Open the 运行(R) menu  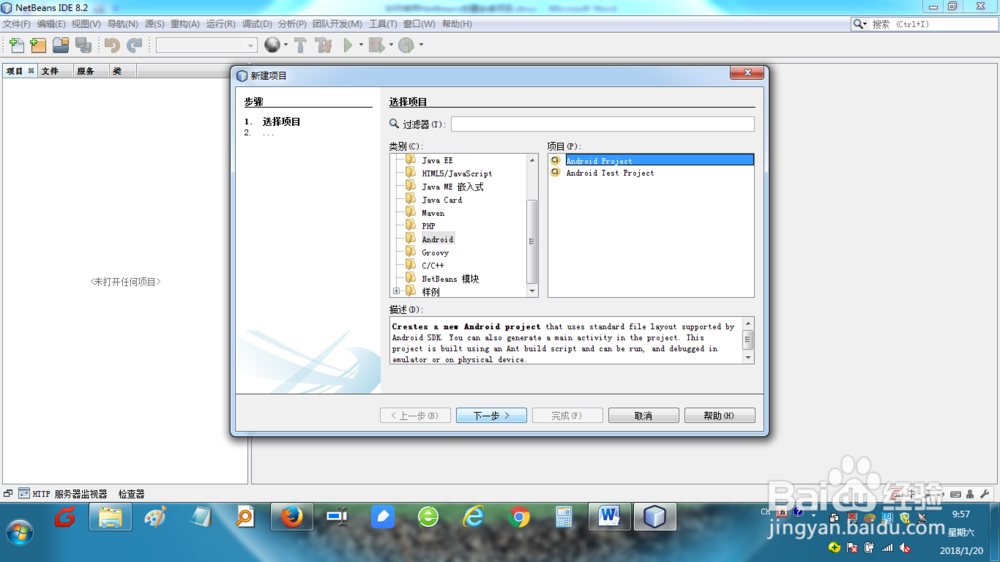(x=220, y=24)
